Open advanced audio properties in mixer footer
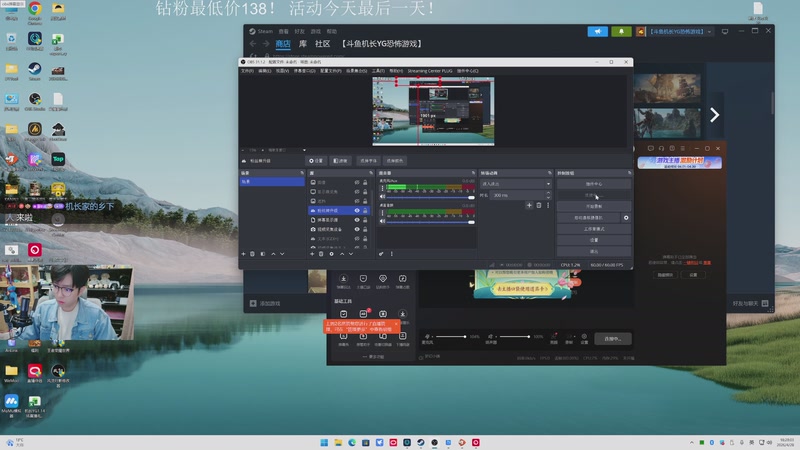Screen dimensions: 800x450 click(381, 254)
